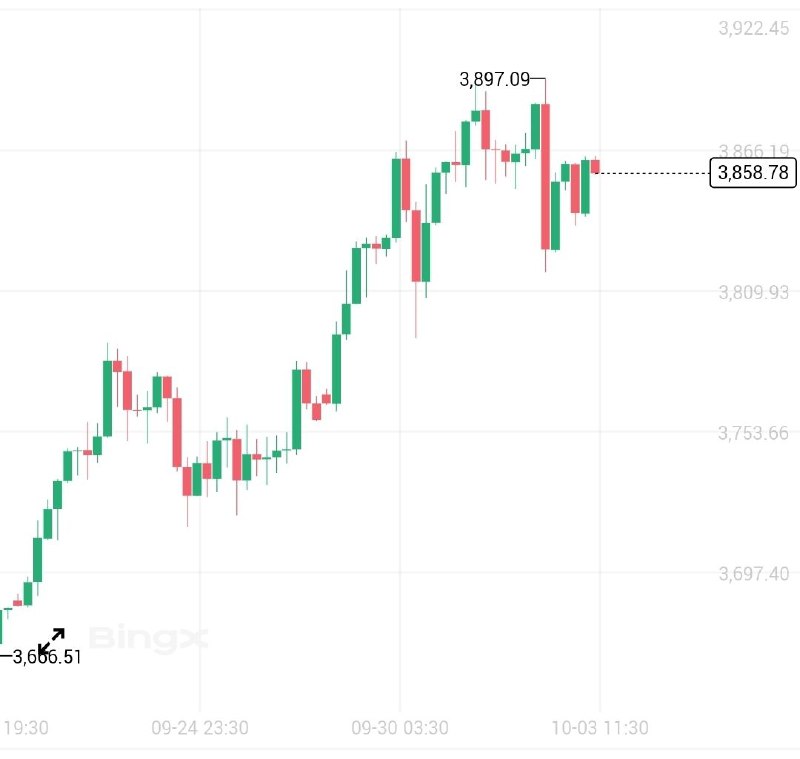
Task: Click the tall green candle left of 09-30 03:30 gridline
Action: point(396,197)
